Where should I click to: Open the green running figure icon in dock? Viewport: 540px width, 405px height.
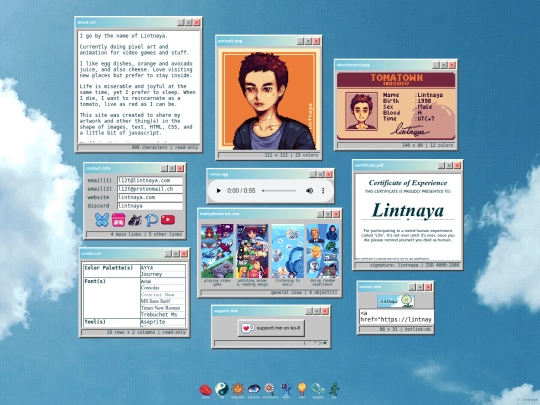(334, 389)
